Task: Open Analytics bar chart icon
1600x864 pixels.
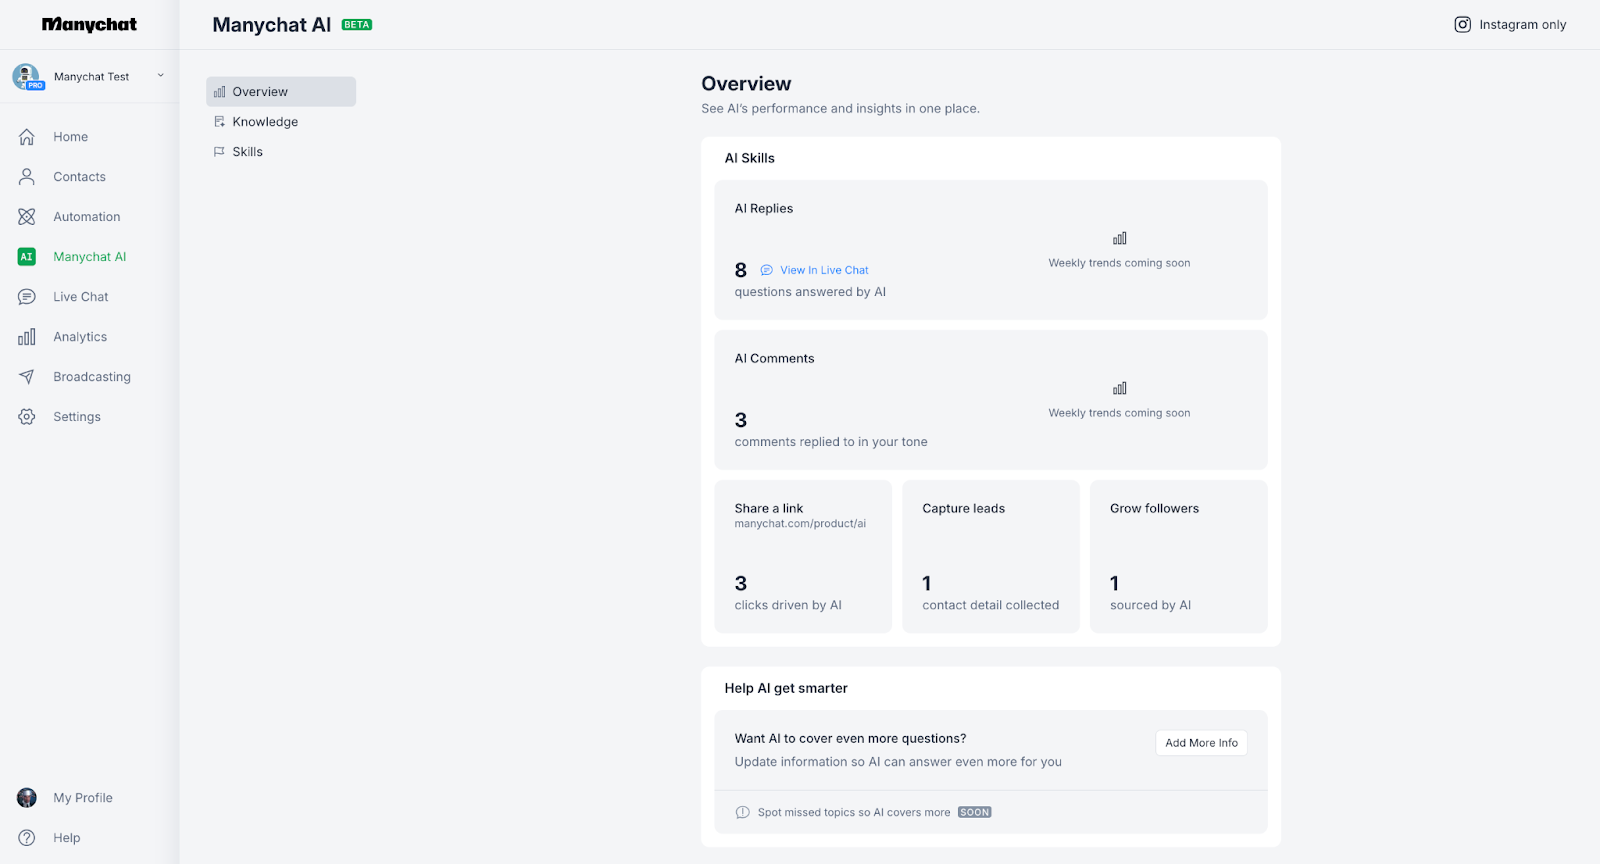Action: click(x=27, y=337)
